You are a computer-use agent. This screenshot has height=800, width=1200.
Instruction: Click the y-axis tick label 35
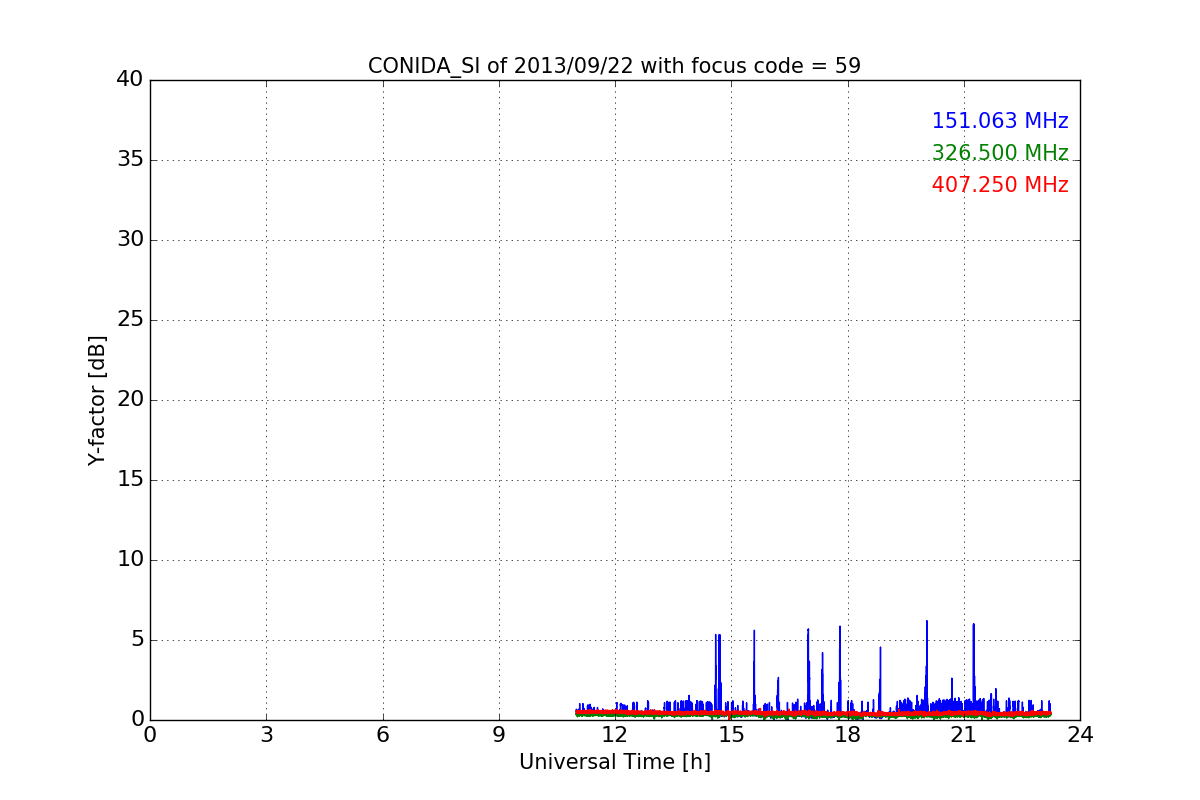[x=130, y=160]
